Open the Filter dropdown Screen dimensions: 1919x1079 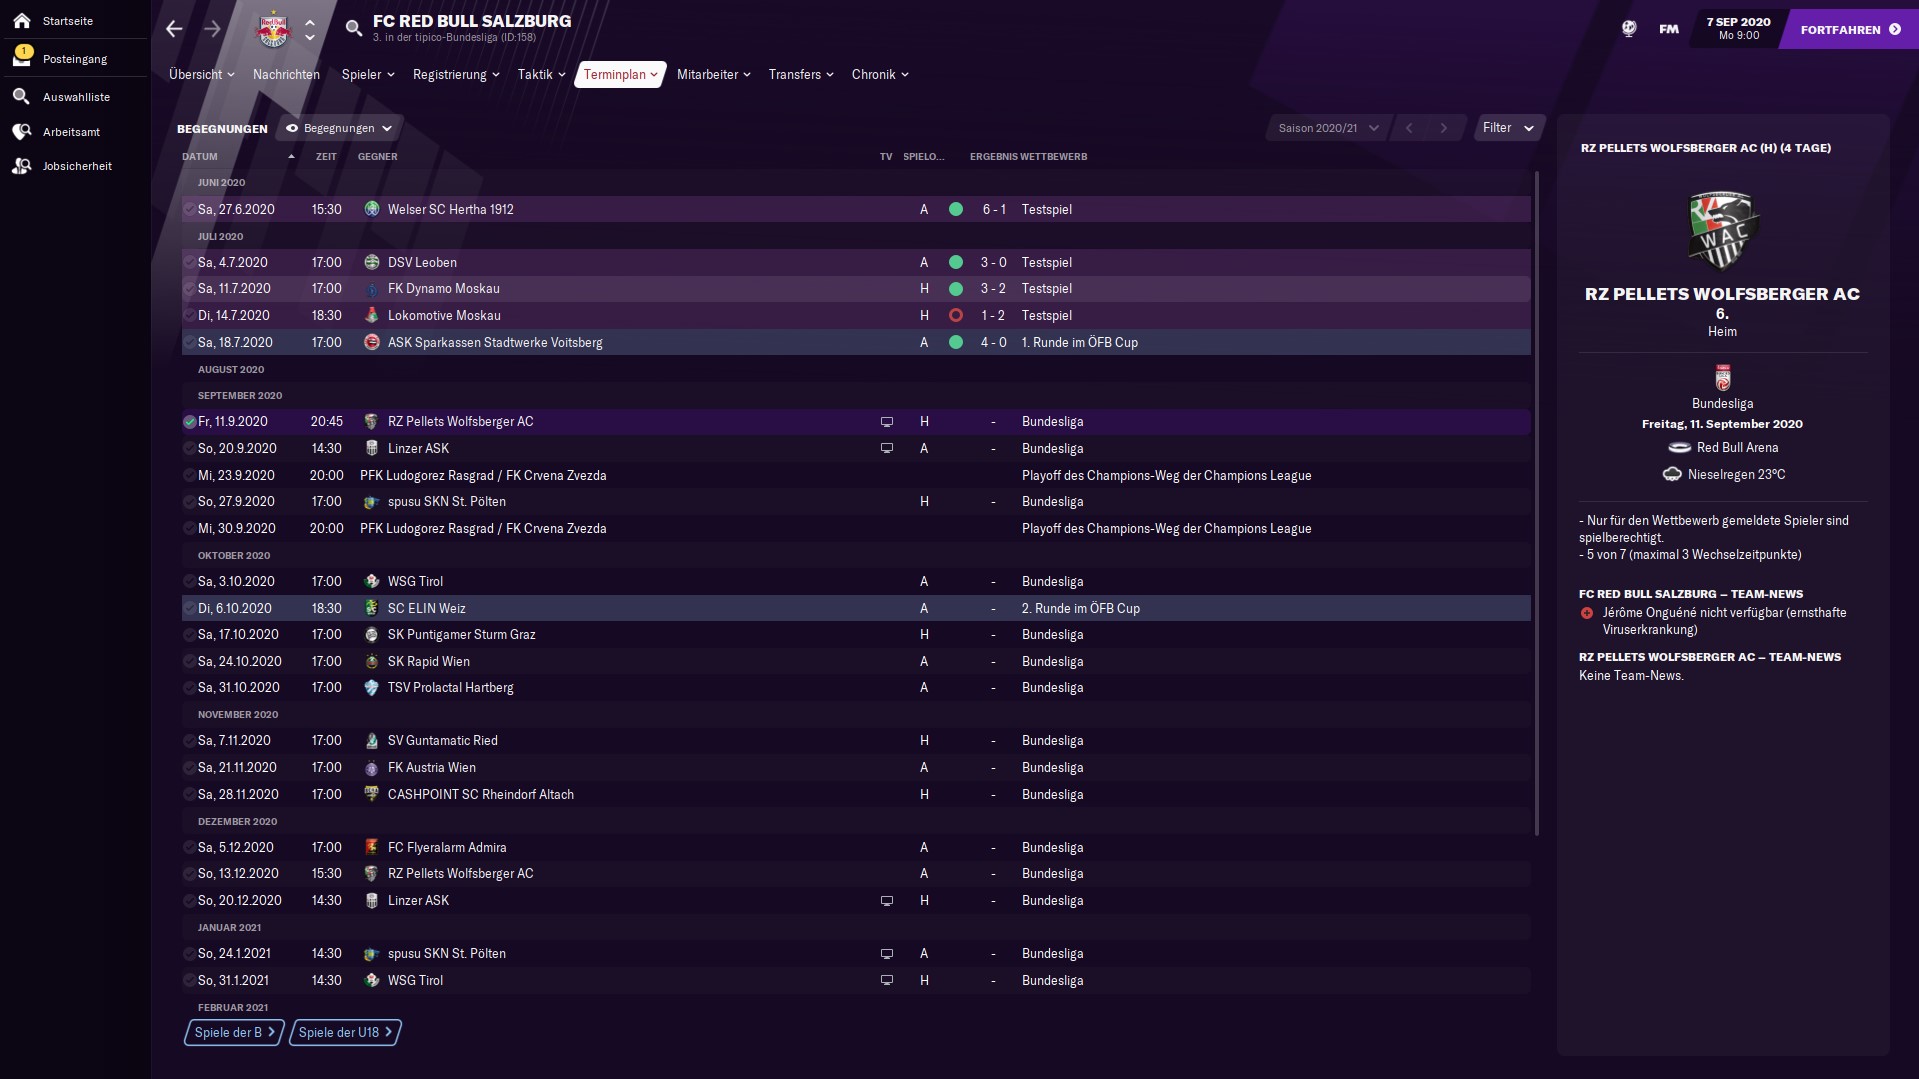[1508, 128]
